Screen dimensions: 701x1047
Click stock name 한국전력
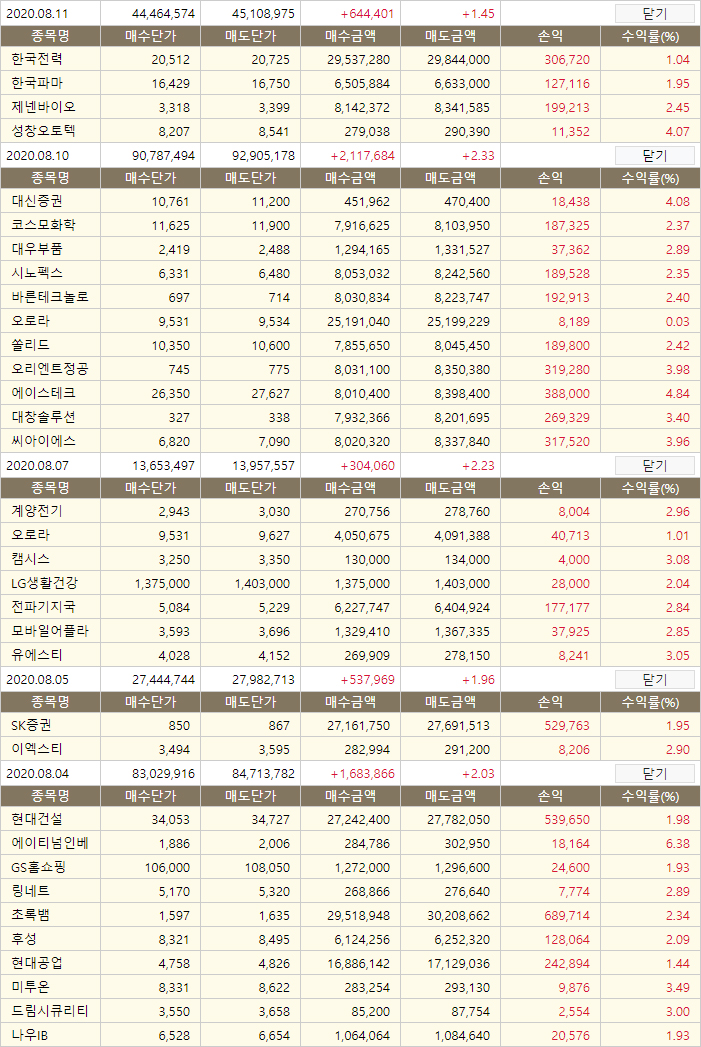point(37,59)
